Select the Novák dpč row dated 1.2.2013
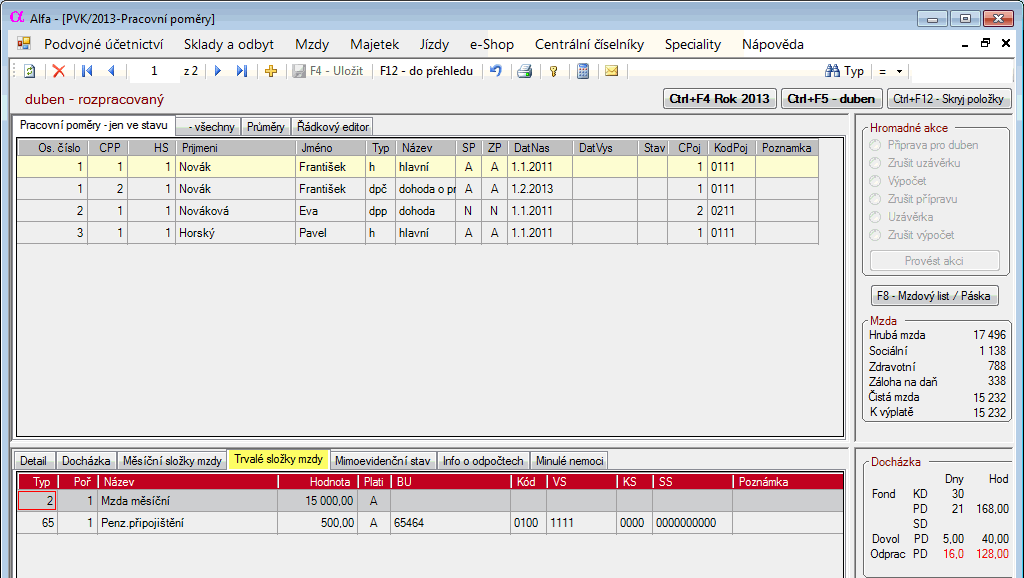1024x578 pixels. coord(417,189)
